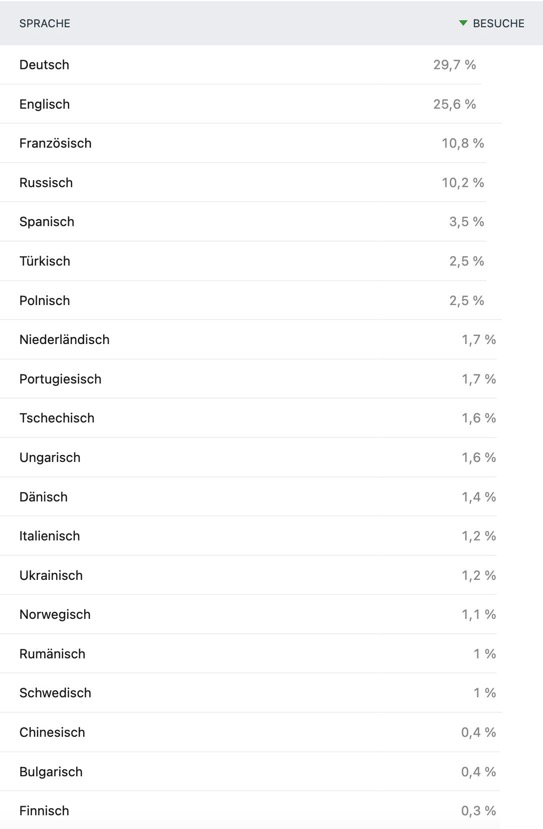The image size is (543, 829).
Task: Choose the Russisch row
Action: (271, 182)
